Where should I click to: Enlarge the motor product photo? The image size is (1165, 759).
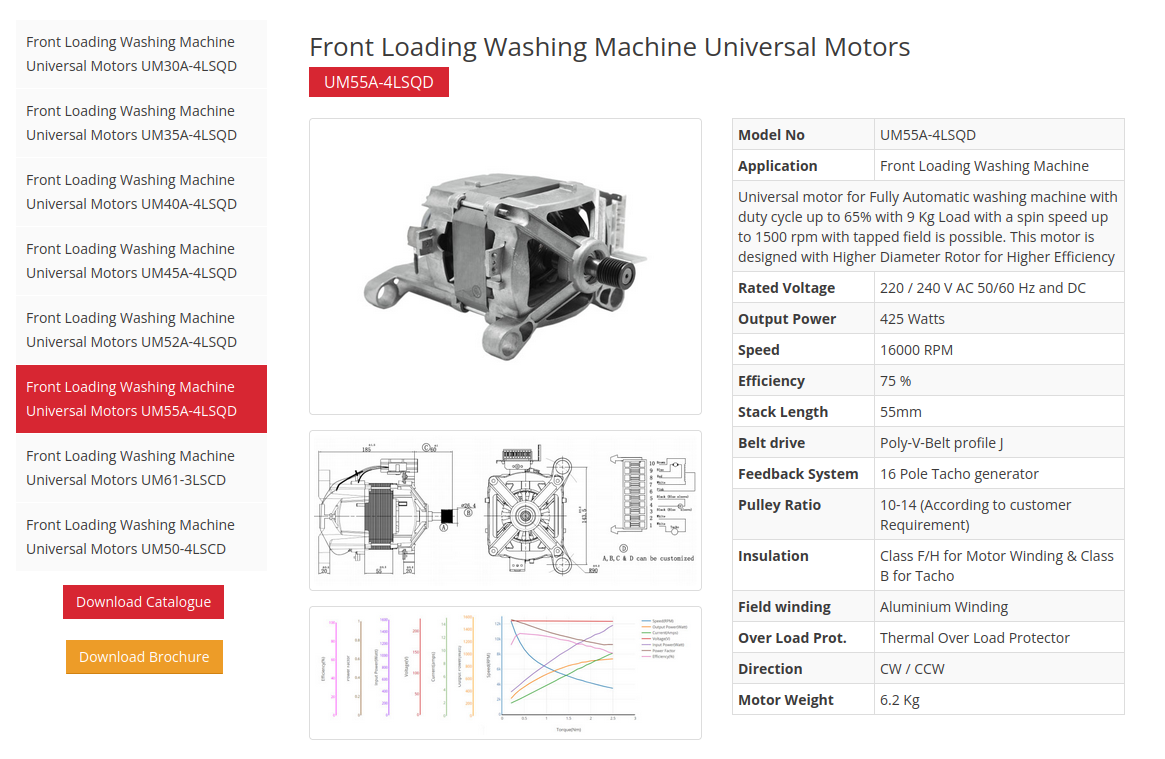coord(505,267)
